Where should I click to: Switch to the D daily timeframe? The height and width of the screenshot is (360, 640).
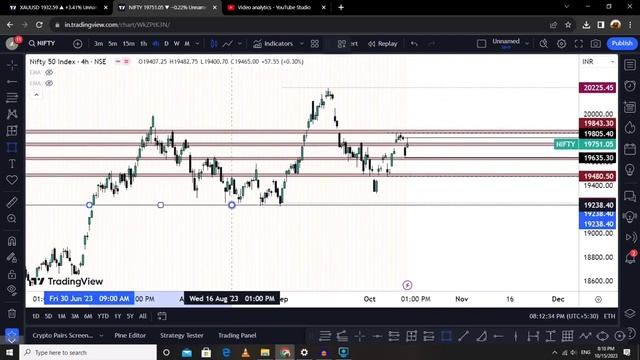point(166,44)
